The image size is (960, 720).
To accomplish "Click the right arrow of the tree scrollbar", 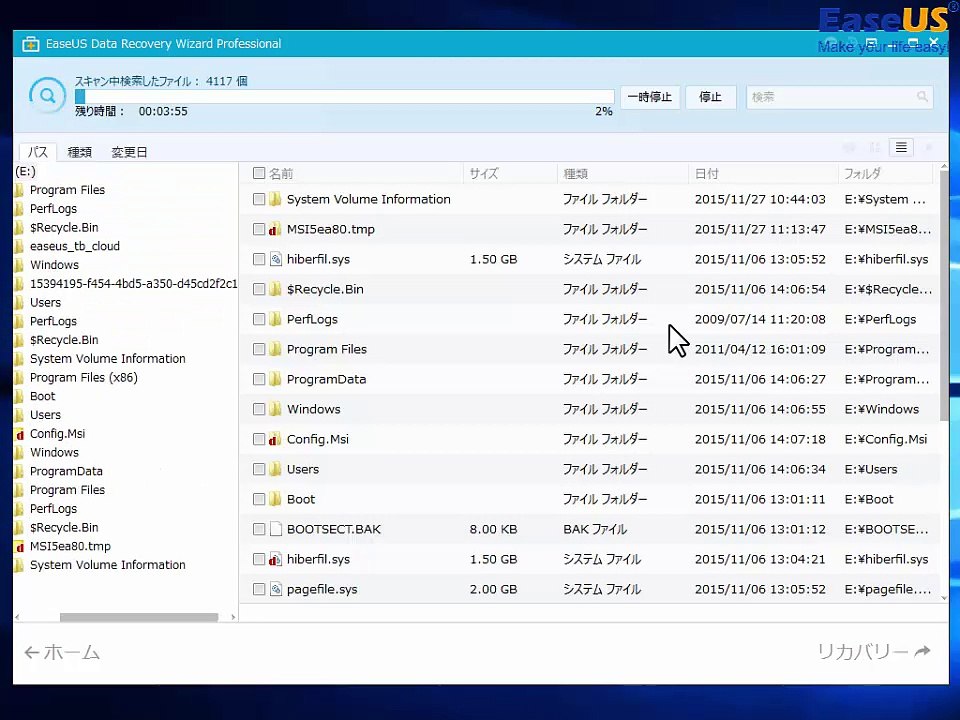I will point(233,617).
